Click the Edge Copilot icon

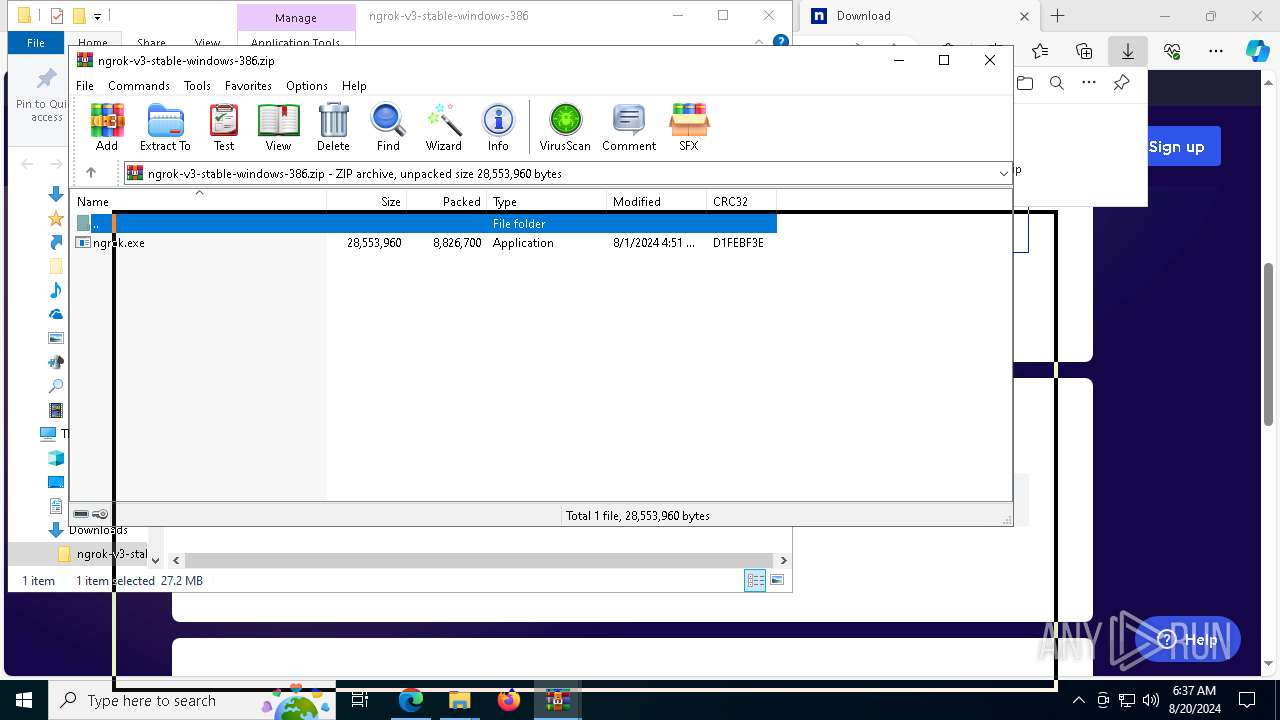1258,51
